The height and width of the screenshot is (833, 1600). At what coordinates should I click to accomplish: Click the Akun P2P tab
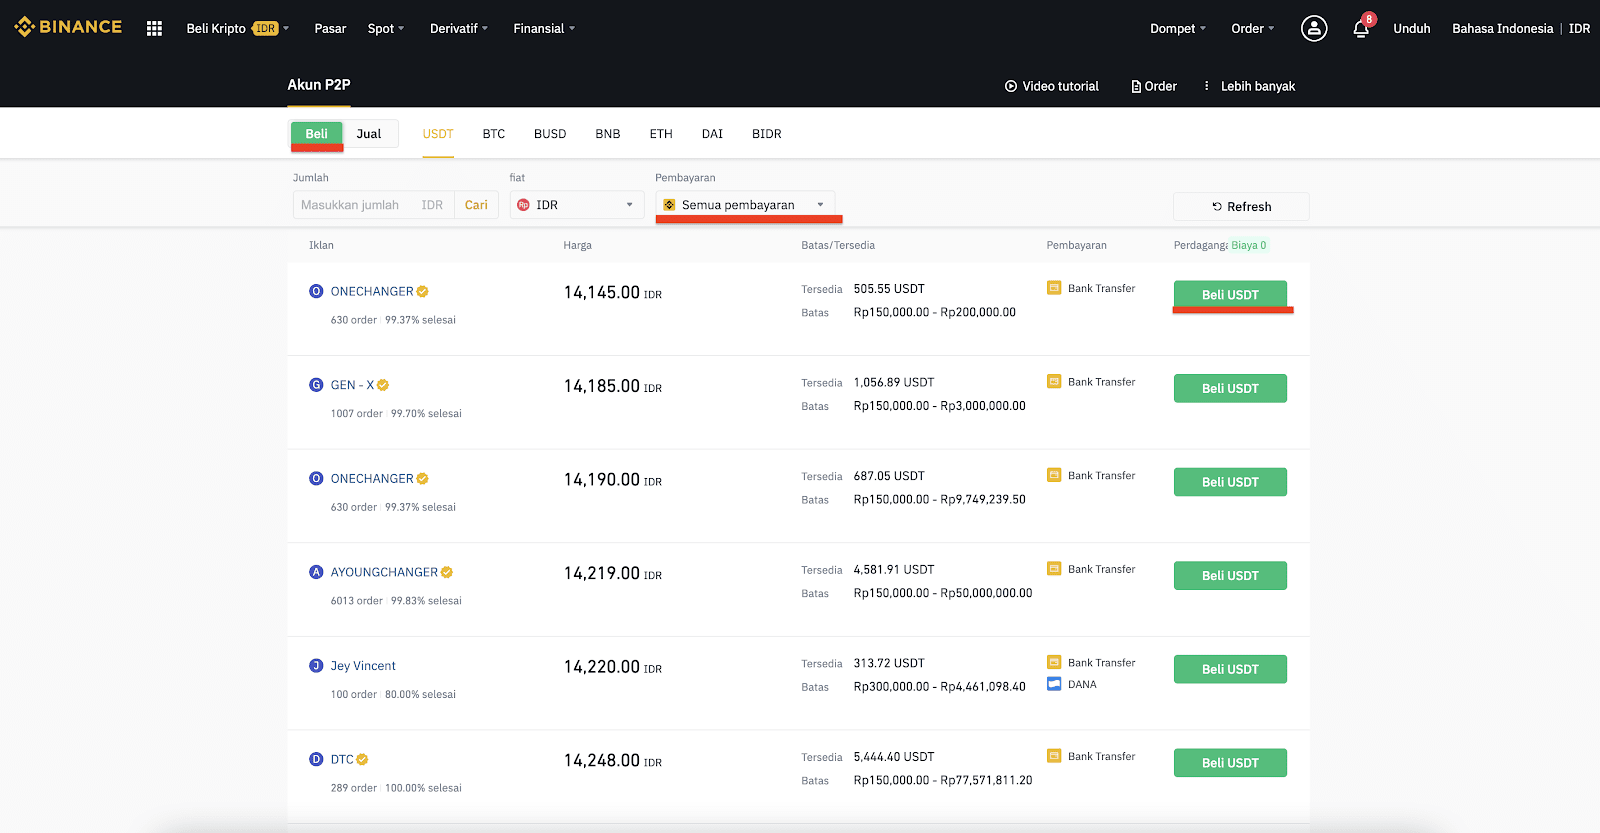click(319, 85)
